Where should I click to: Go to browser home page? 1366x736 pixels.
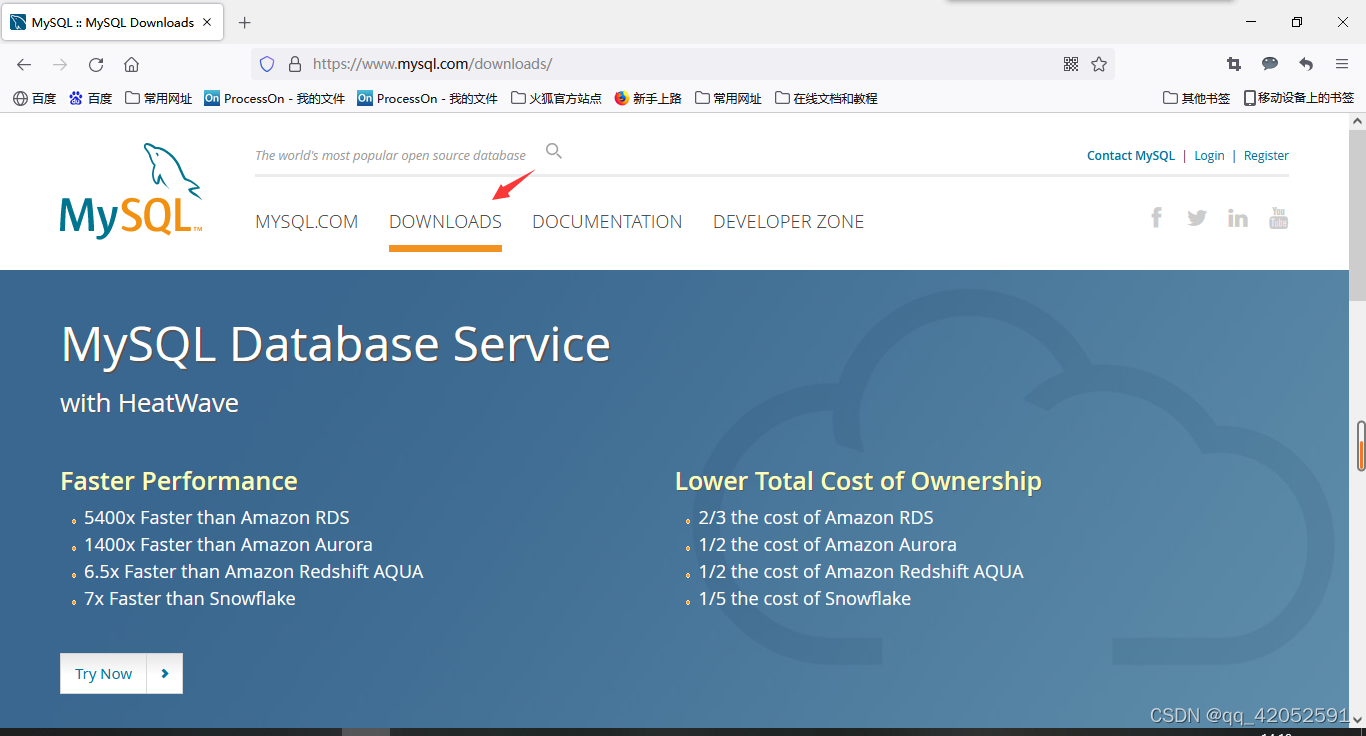tap(131, 64)
